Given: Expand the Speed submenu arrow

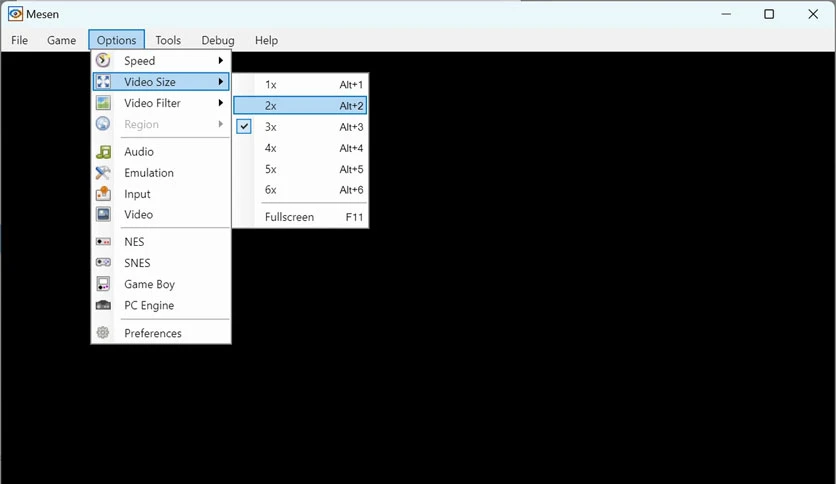Looking at the screenshot, I should click(220, 61).
